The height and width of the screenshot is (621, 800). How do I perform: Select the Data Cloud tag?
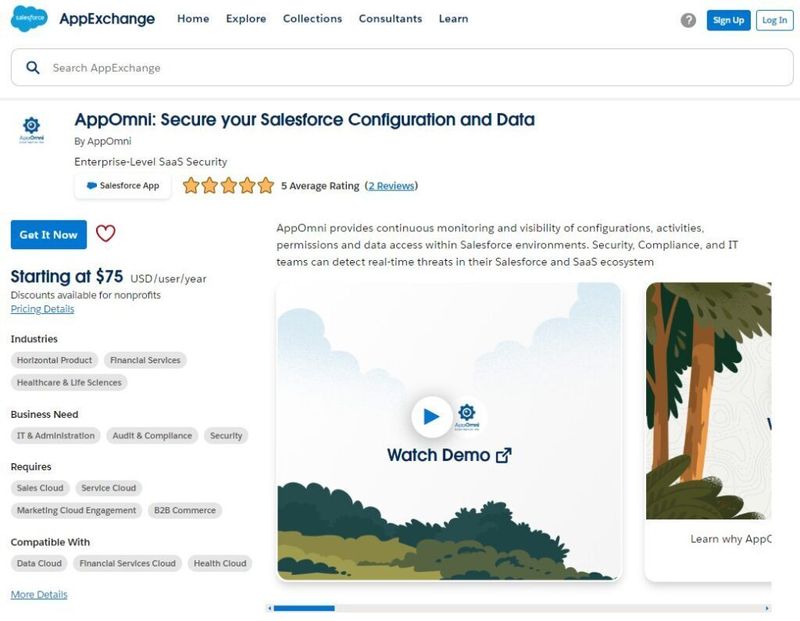39,563
